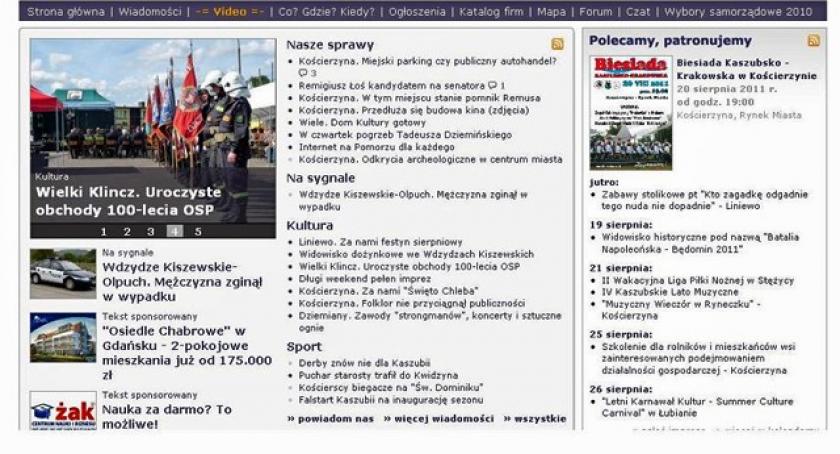This screenshot has width=840, height=454.
Task: Switch slideshow to slide 5
Action: tap(198, 232)
